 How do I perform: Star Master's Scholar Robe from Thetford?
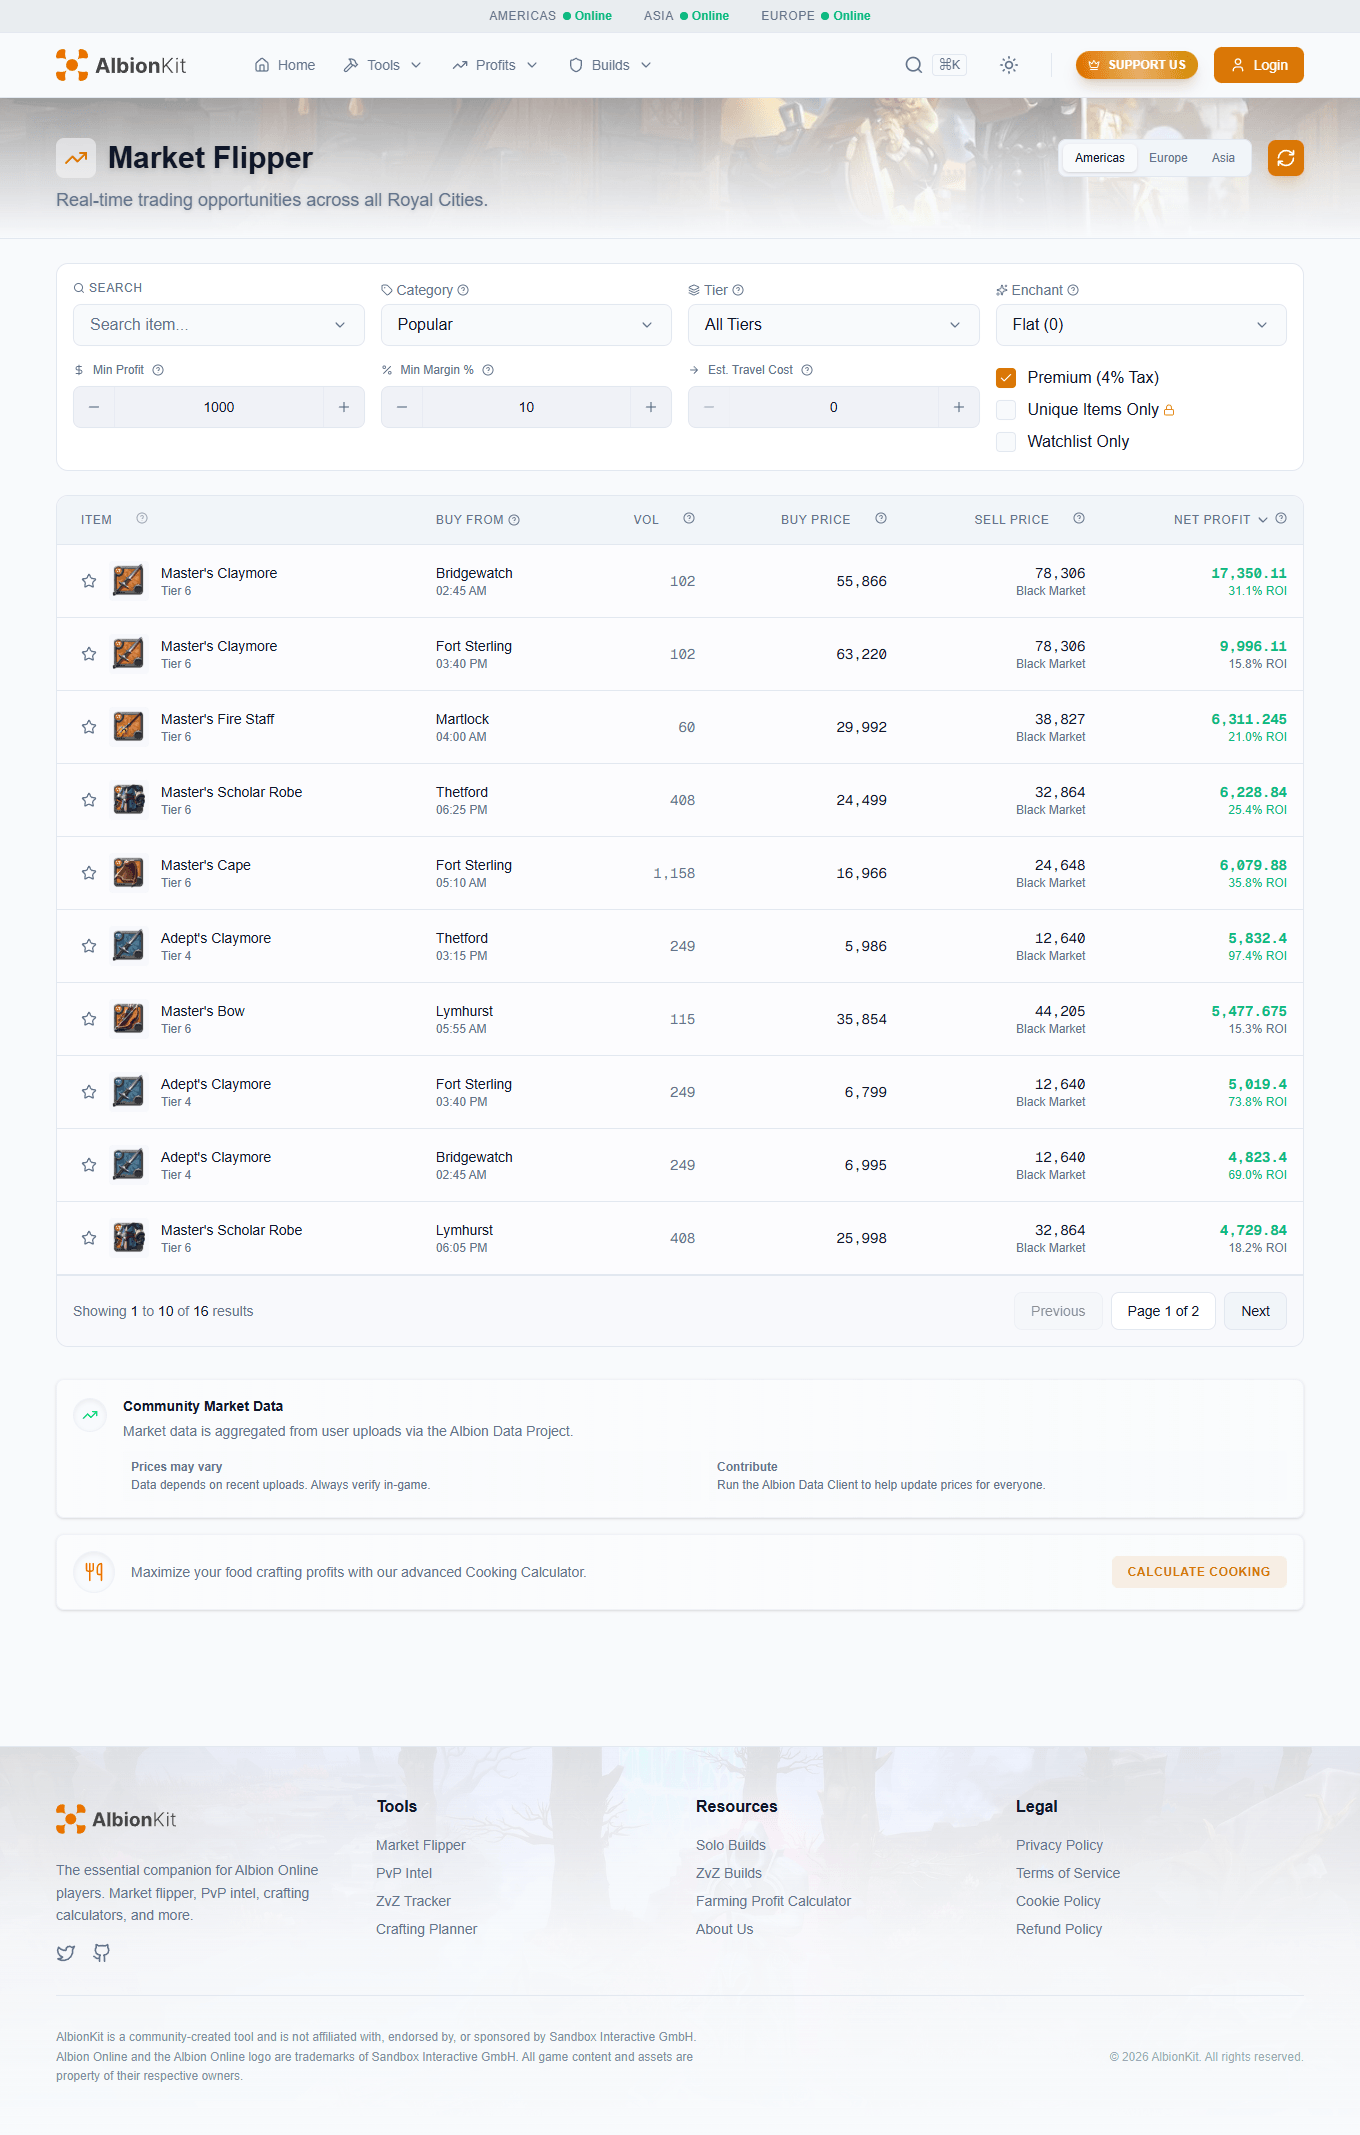[x=89, y=800]
